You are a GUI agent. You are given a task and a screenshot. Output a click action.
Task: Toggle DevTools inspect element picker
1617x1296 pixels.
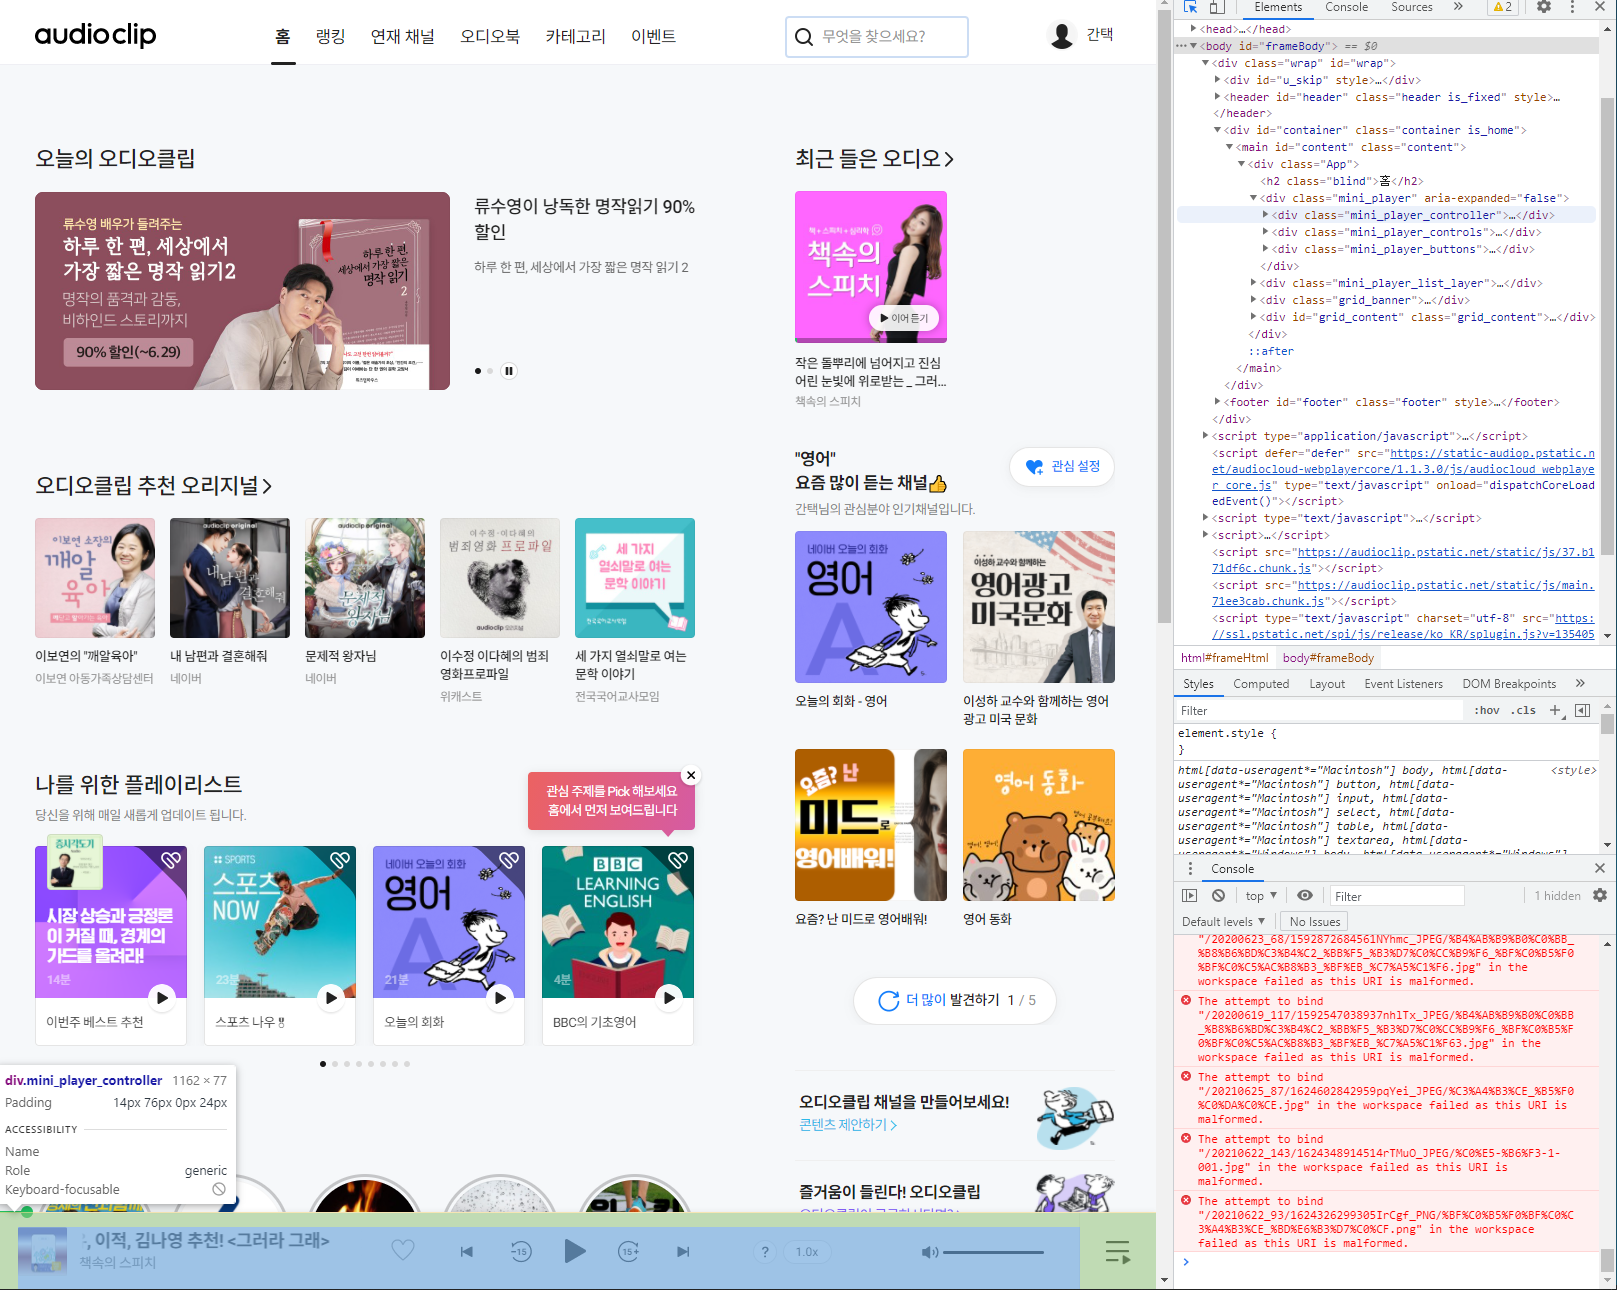click(x=1190, y=7)
